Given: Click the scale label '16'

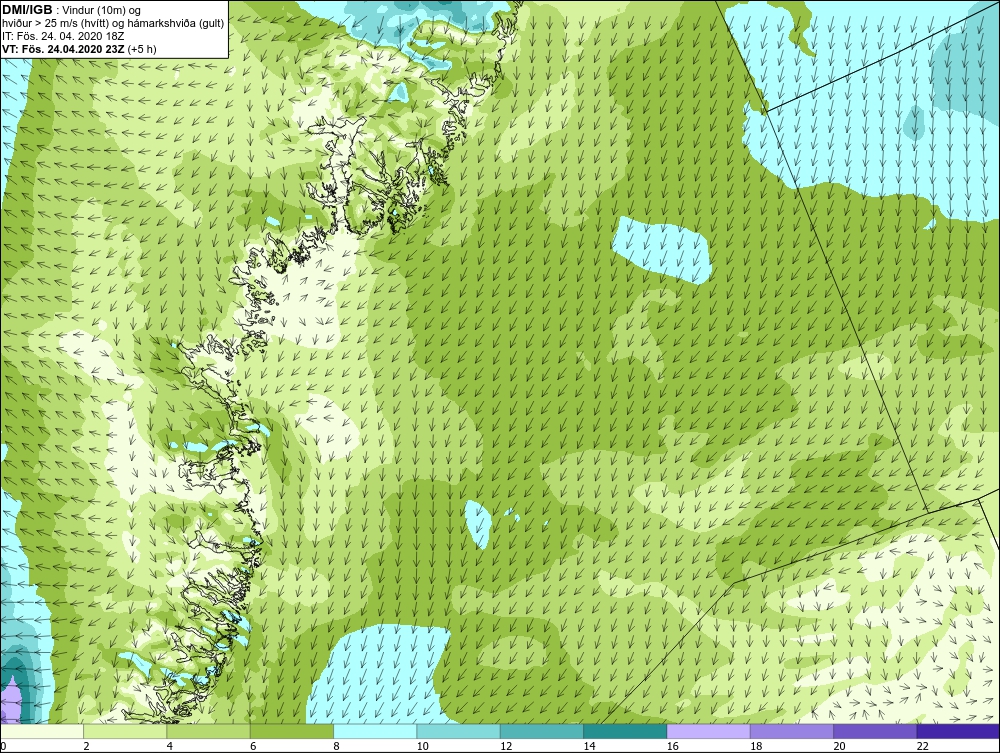Looking at the screenshot, I should pos(673,747).
